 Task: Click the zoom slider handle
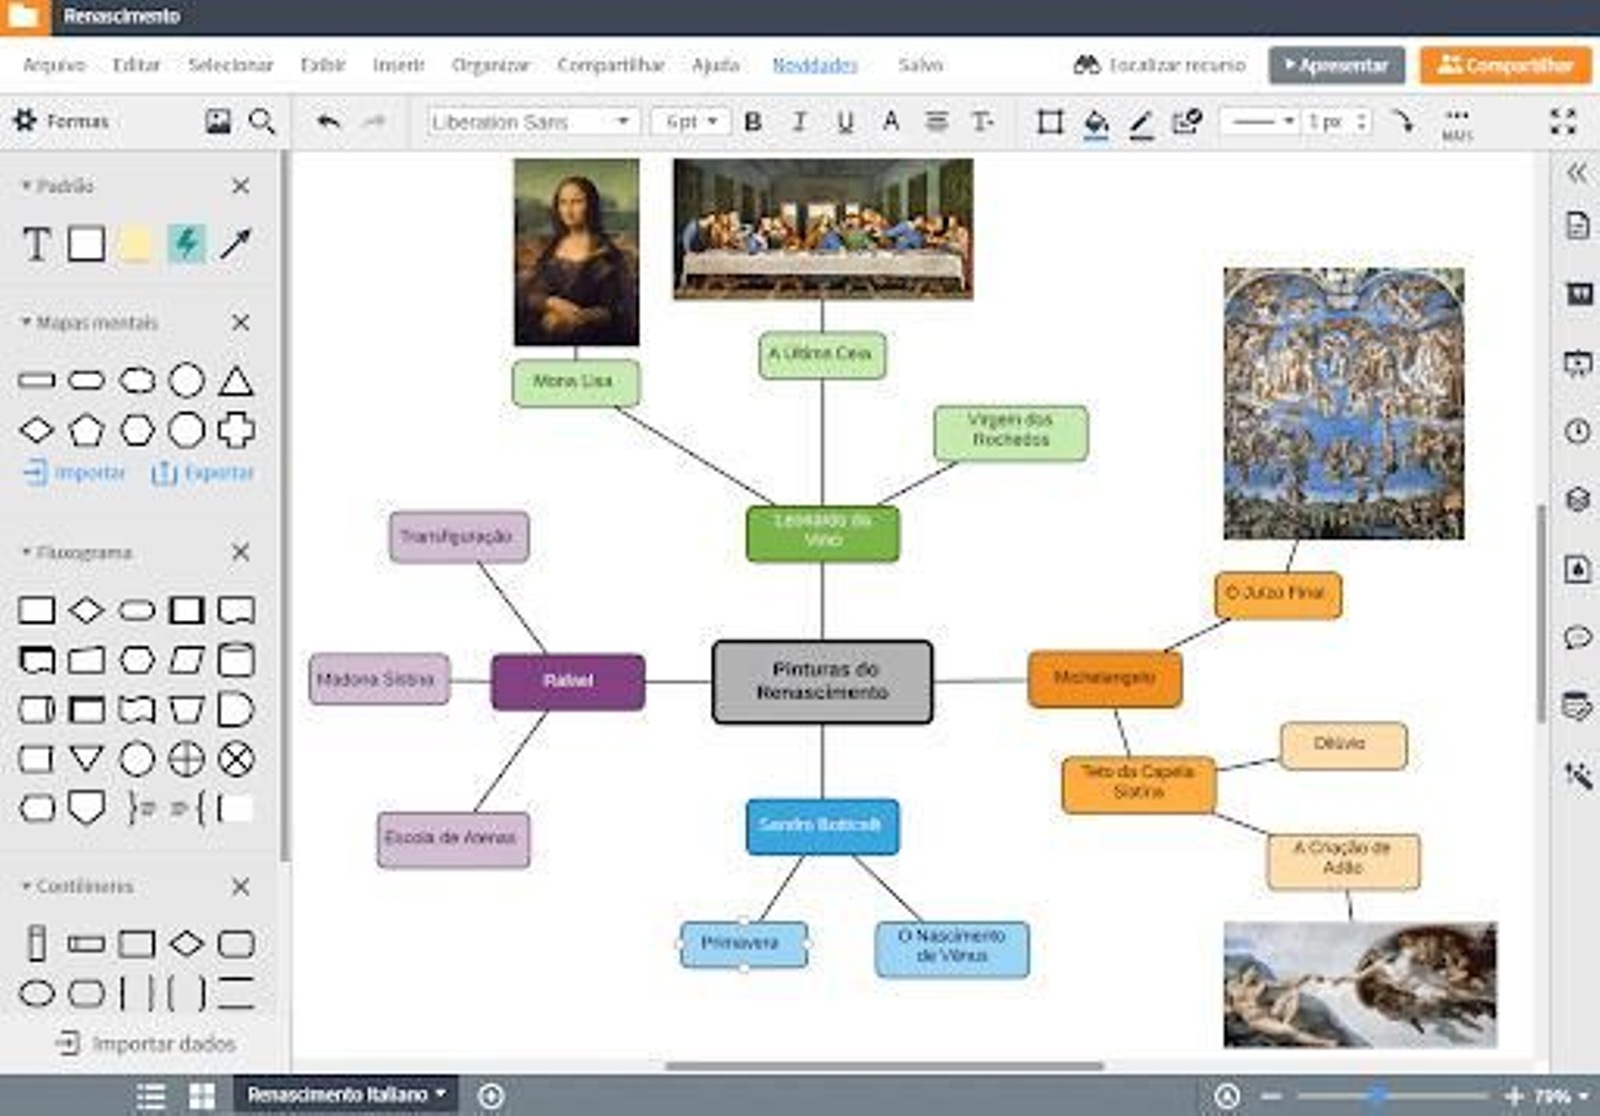click(x=1378, y=1096)
